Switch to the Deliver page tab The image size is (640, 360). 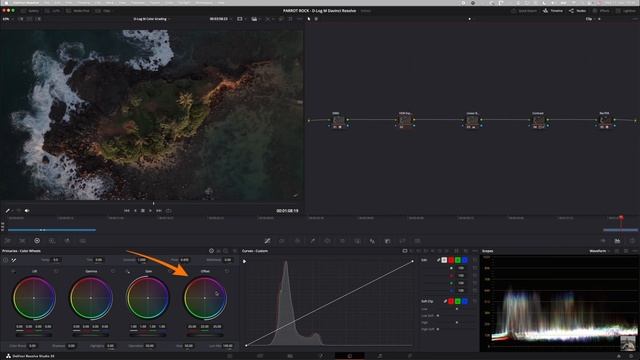pyautogui.click(x=410, y=356)
